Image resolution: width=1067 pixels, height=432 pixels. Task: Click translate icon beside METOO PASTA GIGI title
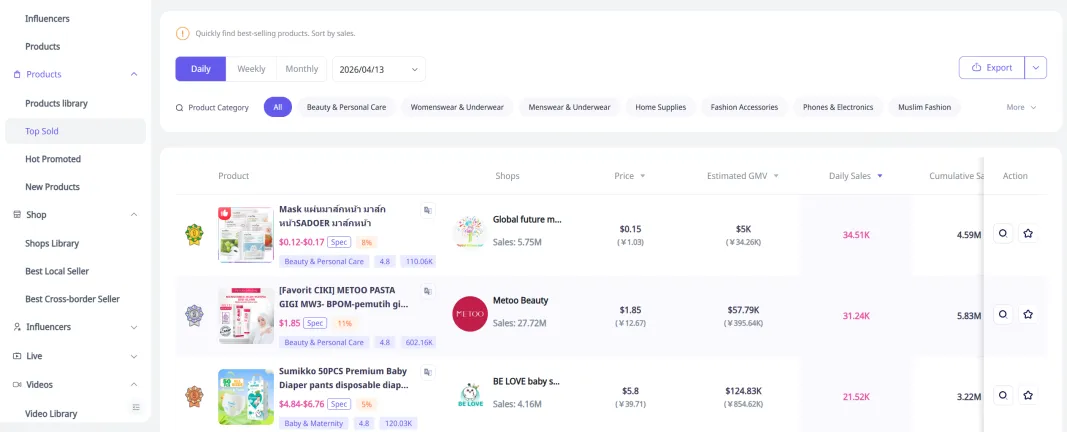(428, 291)
